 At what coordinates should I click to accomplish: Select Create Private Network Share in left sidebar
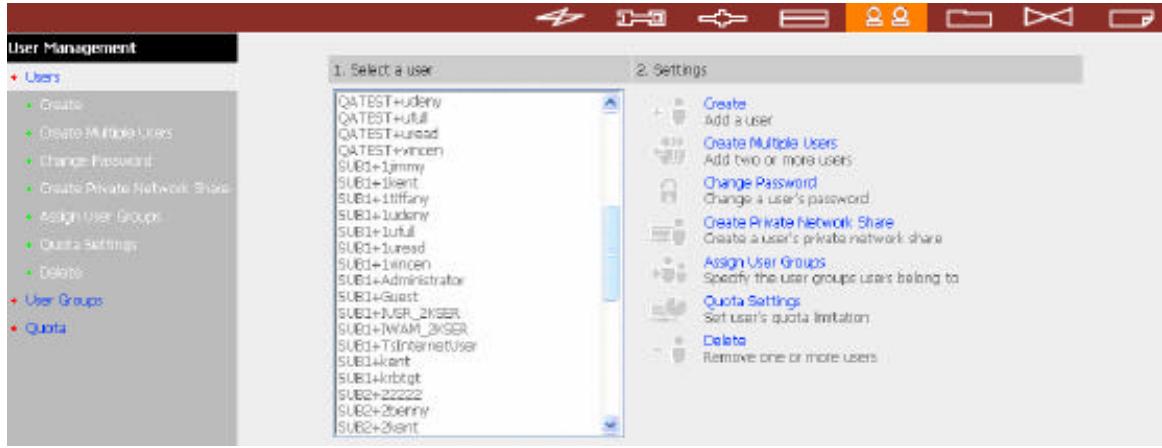[x=135, y=189]
